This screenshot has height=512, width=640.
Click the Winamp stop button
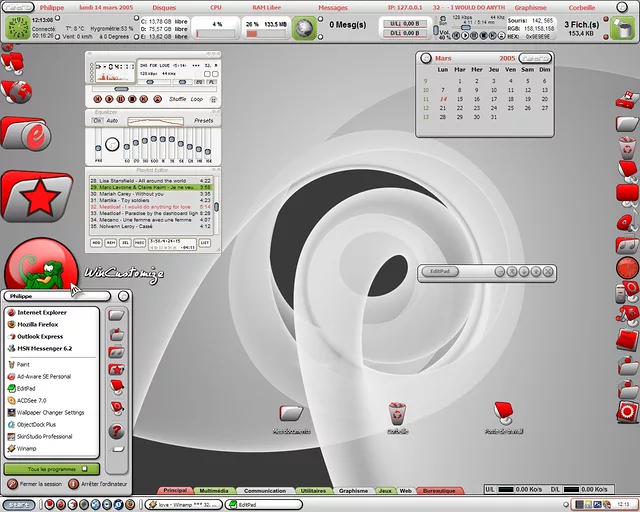(130, 99)
